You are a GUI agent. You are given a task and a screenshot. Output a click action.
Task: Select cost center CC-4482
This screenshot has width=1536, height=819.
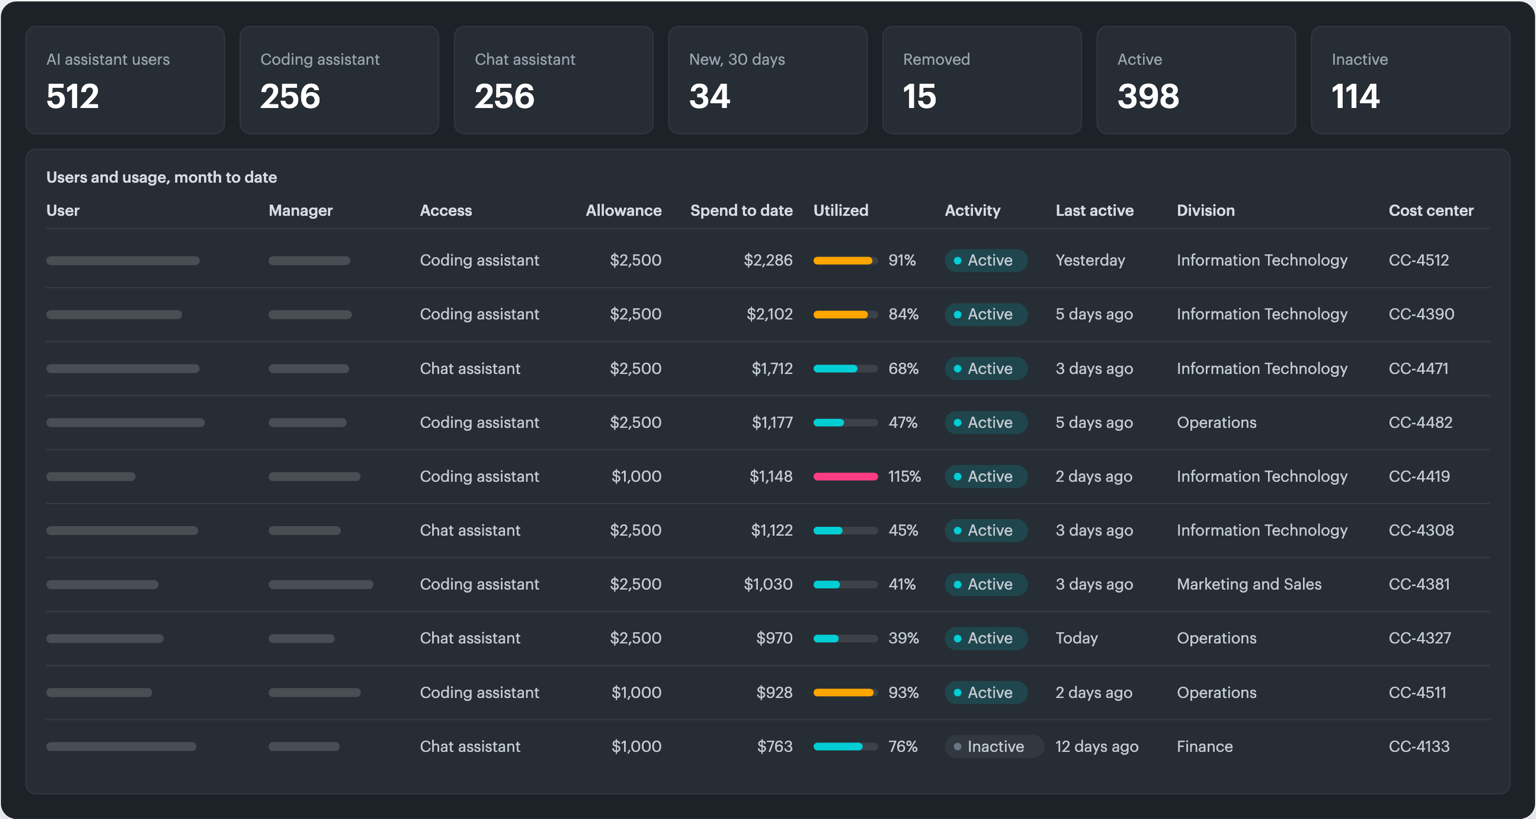1420,422
